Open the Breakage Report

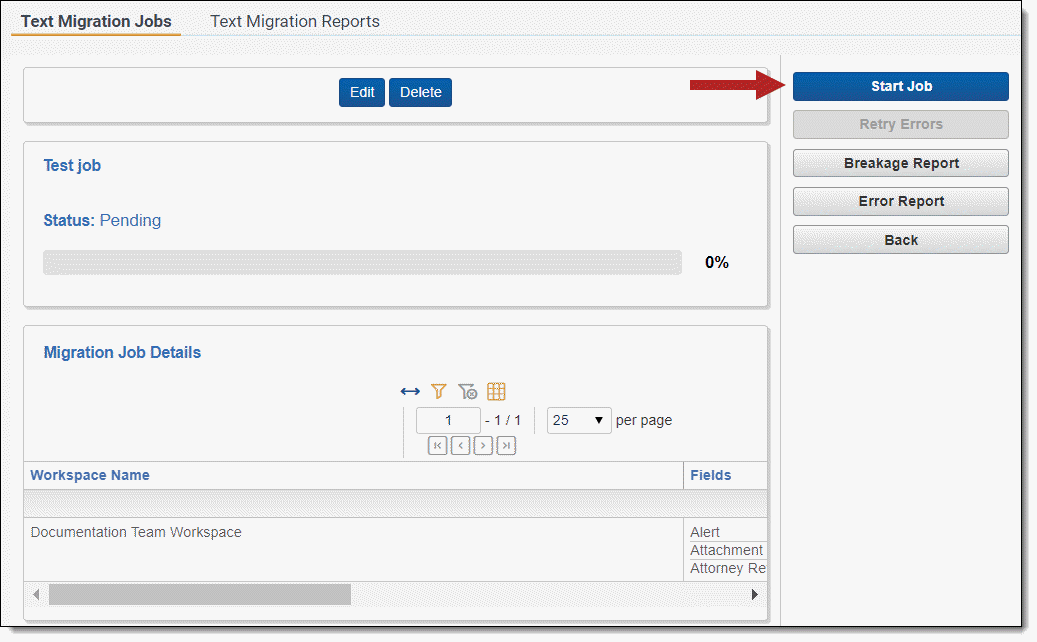pos(900,163)
